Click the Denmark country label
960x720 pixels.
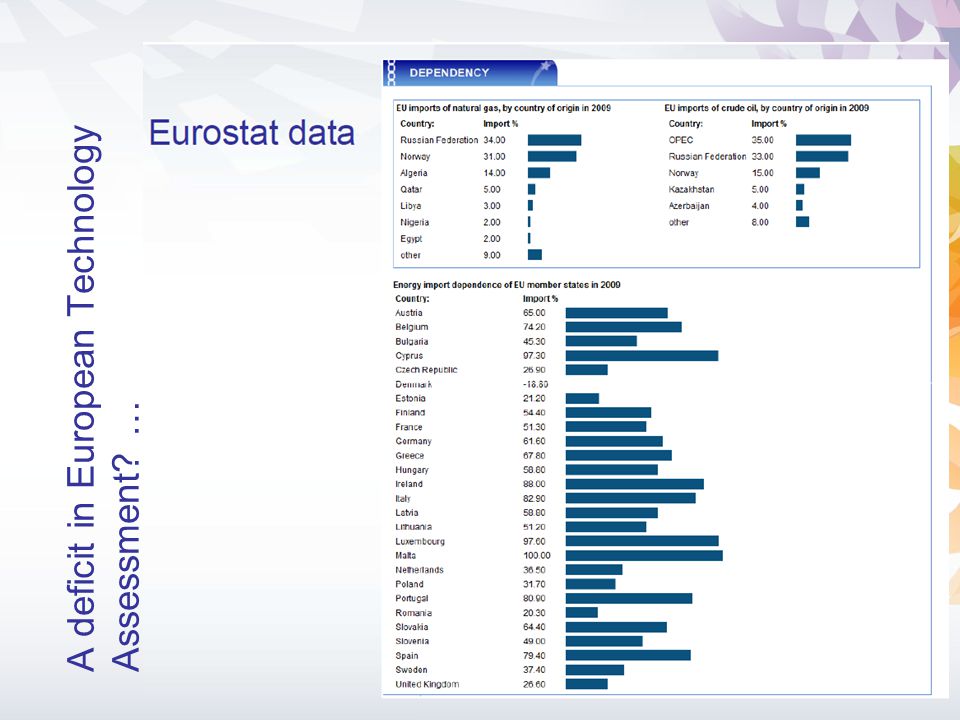414,384
